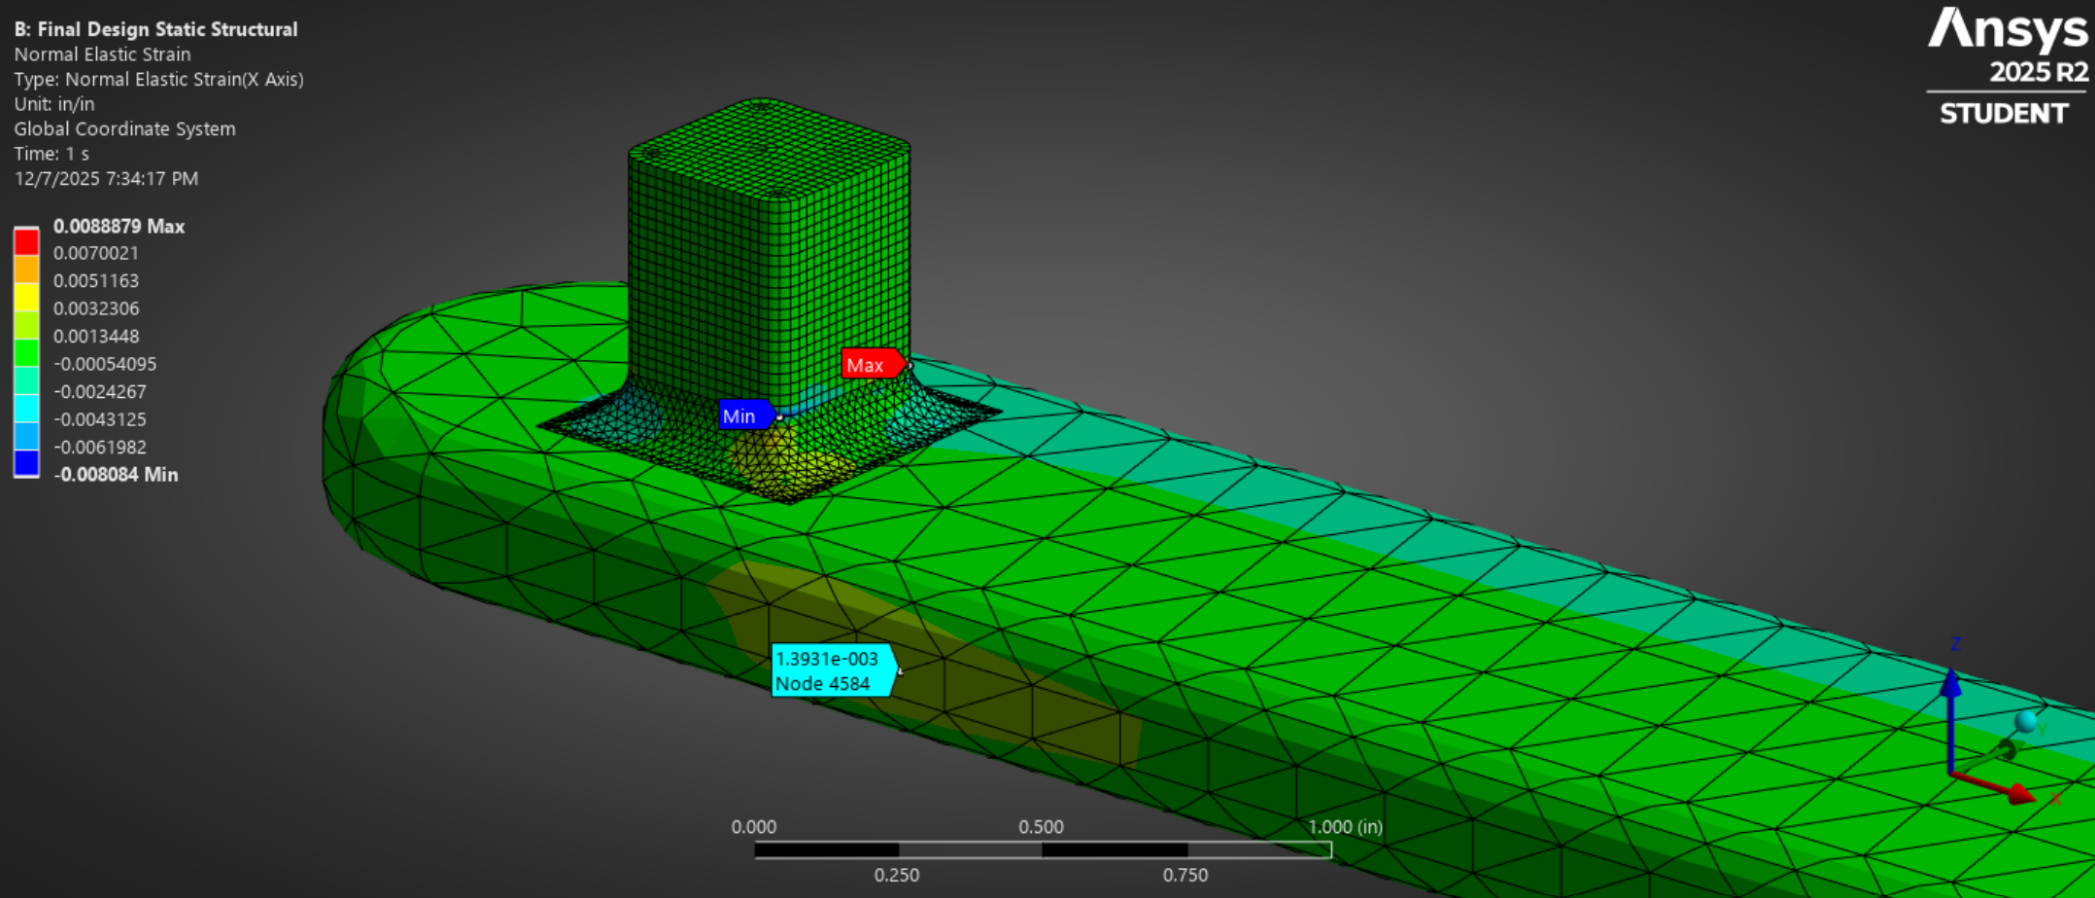Click the cyan isometric ball on triad
The image size is (2095, 898).
click(2026, 721)
